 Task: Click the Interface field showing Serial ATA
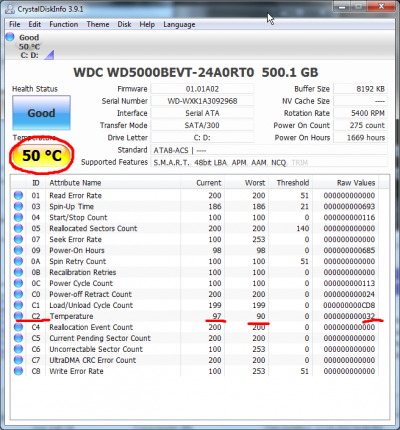click(202, 113)
